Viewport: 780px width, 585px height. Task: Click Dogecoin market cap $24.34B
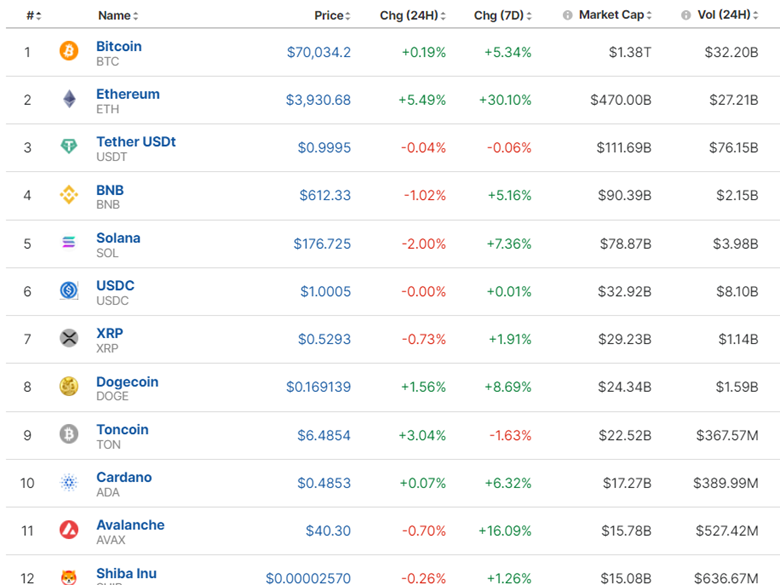pyautogui.click(x=624, y=387)
